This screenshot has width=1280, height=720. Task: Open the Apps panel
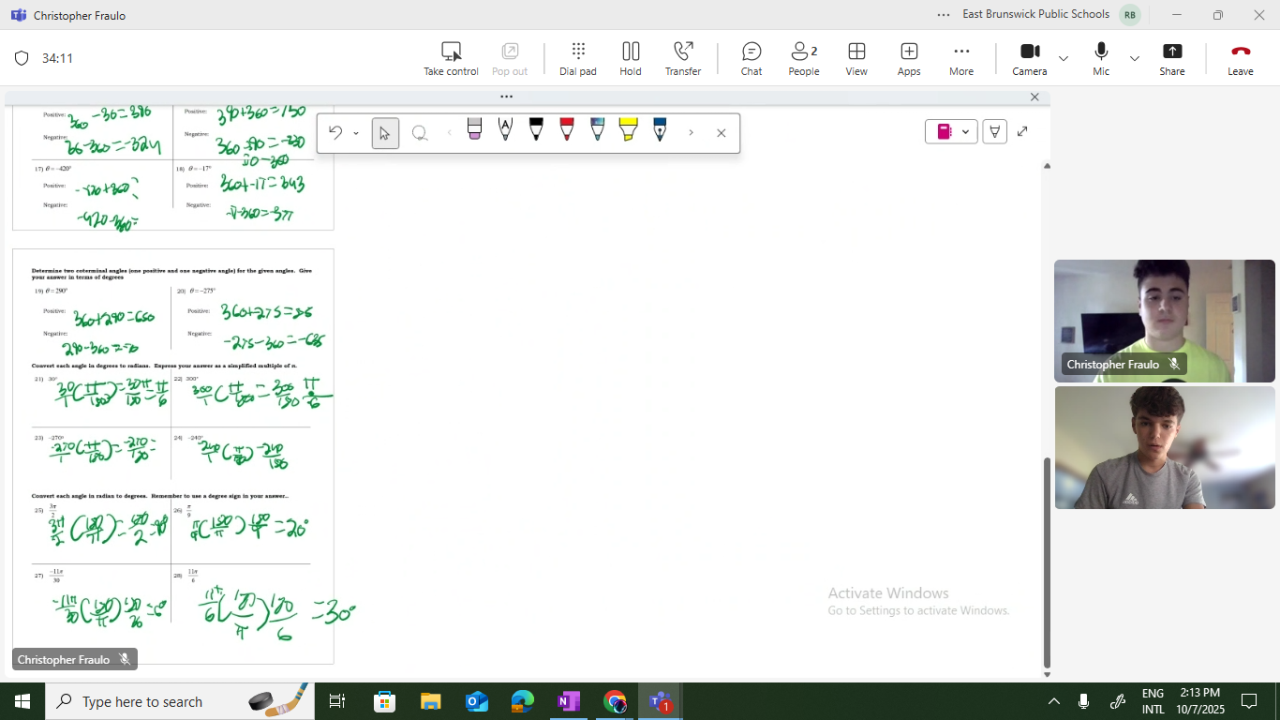click(x=909, y=59)
